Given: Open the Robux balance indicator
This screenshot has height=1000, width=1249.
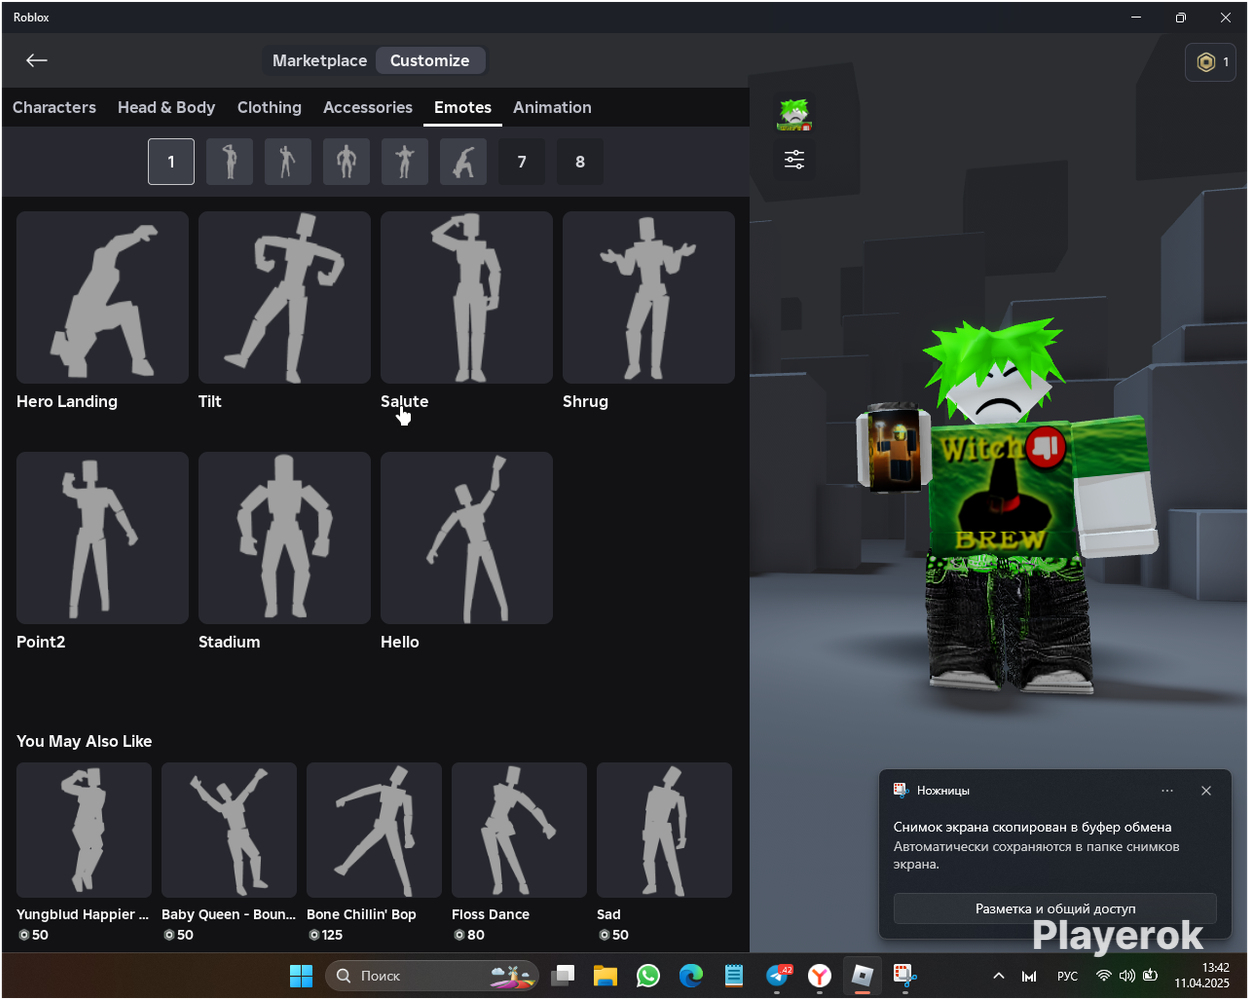Looking at the screenshot, I should tap(1210, 62).
